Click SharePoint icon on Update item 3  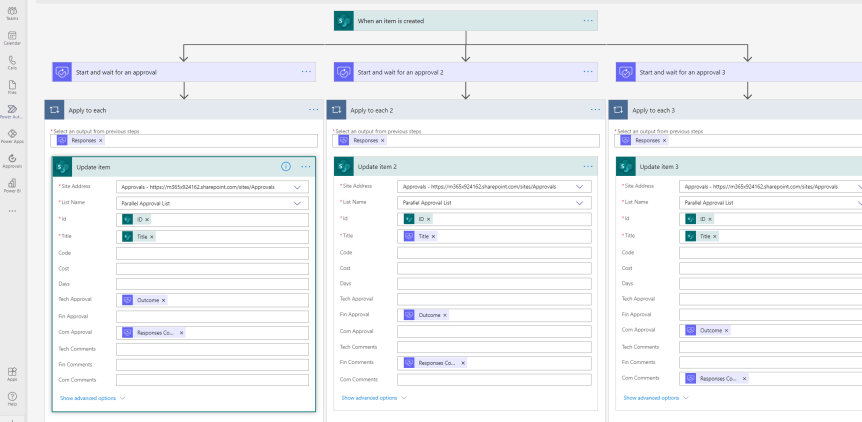626,166
